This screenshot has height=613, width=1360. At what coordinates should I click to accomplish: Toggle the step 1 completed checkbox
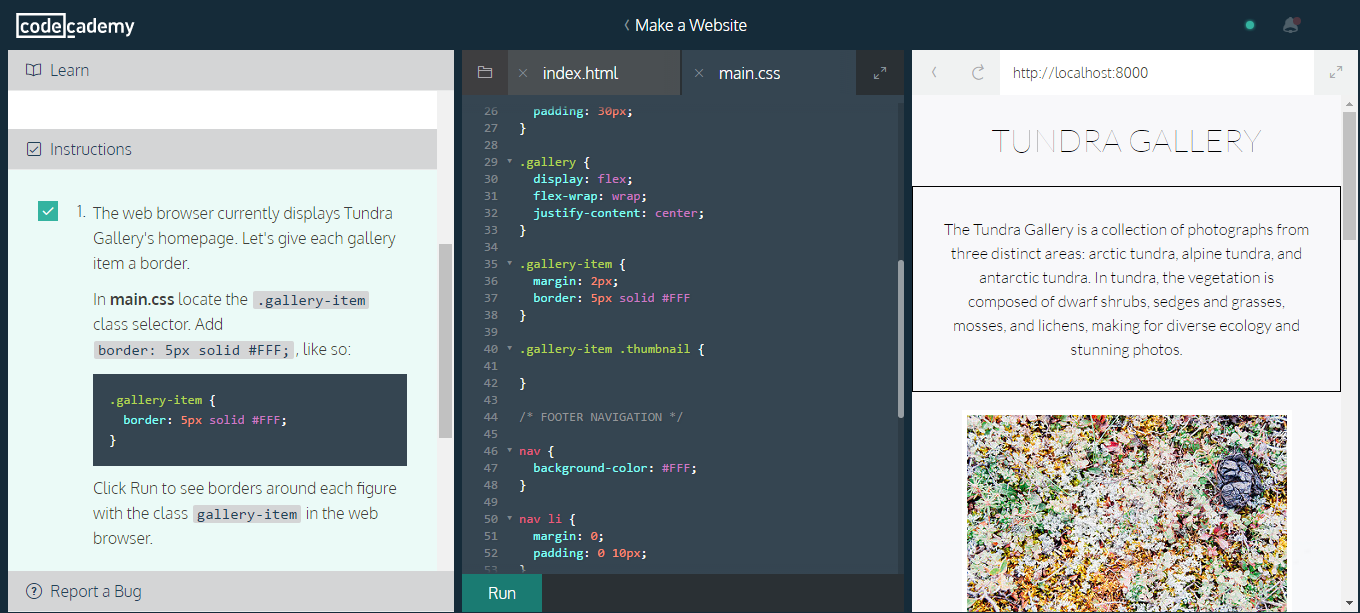(x=48, y=211)
